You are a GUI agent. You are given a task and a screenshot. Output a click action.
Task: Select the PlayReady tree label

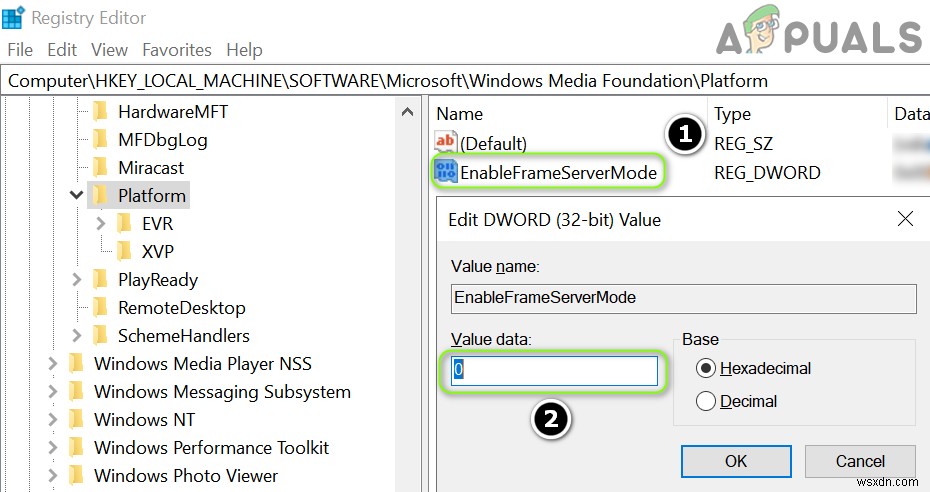pos(158,280)
